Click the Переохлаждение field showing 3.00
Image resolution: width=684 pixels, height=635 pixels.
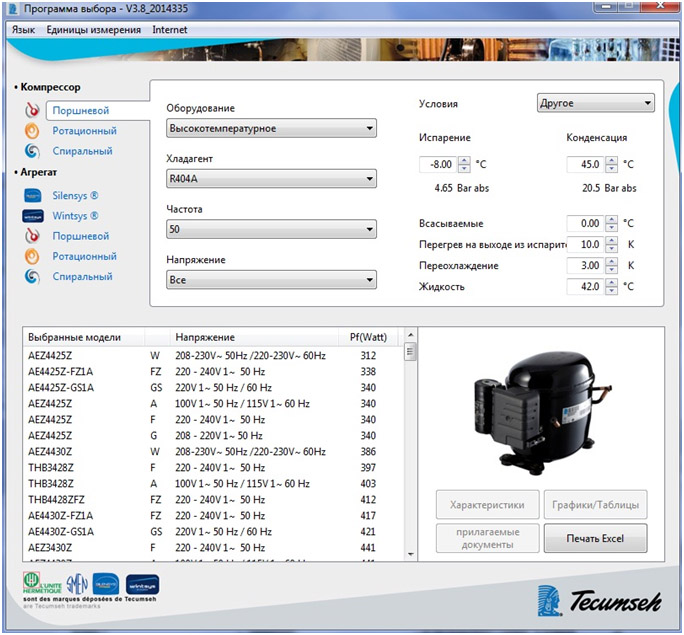(x=586, y=265)
